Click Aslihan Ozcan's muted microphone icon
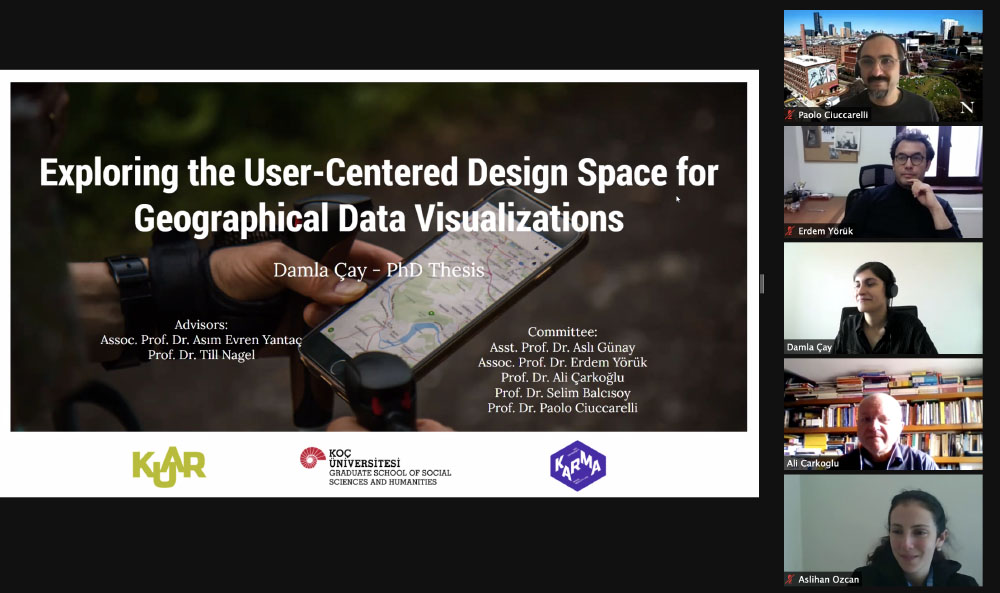 tap(790, 579)
